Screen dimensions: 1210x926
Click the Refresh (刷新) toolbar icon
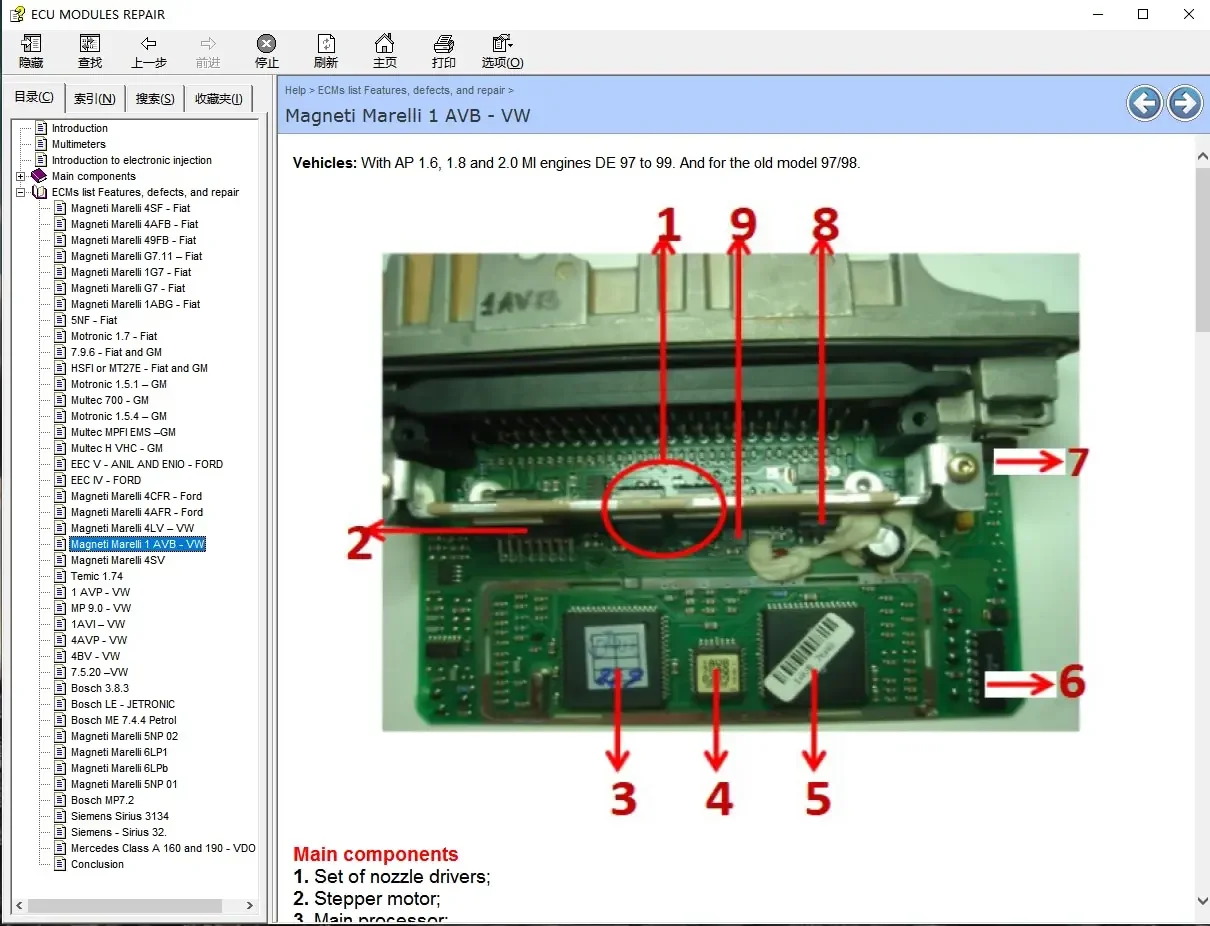point(326,51)
